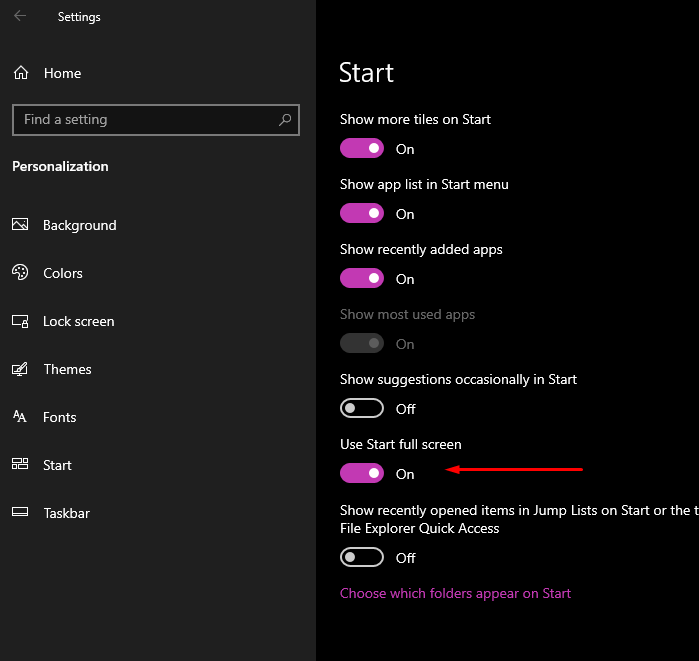Click the Themes brush icon

coord(20,369)
